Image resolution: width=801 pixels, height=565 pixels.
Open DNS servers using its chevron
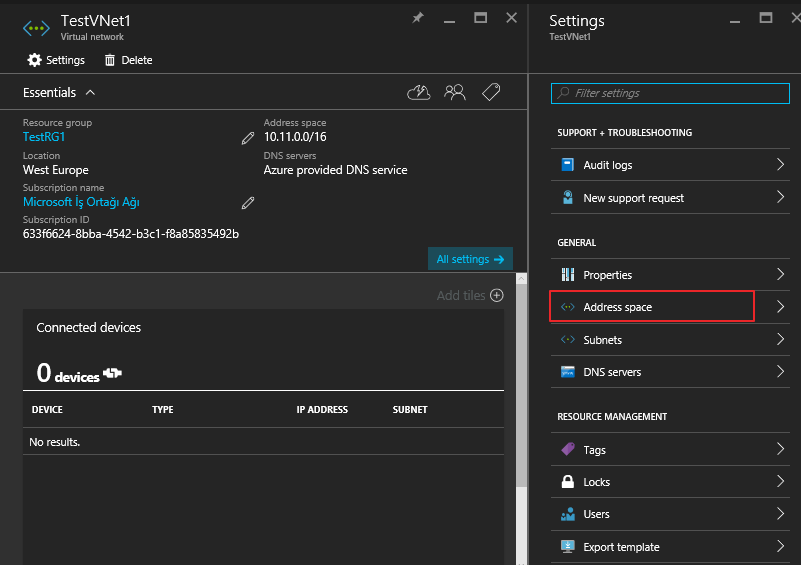click(780, 372)
